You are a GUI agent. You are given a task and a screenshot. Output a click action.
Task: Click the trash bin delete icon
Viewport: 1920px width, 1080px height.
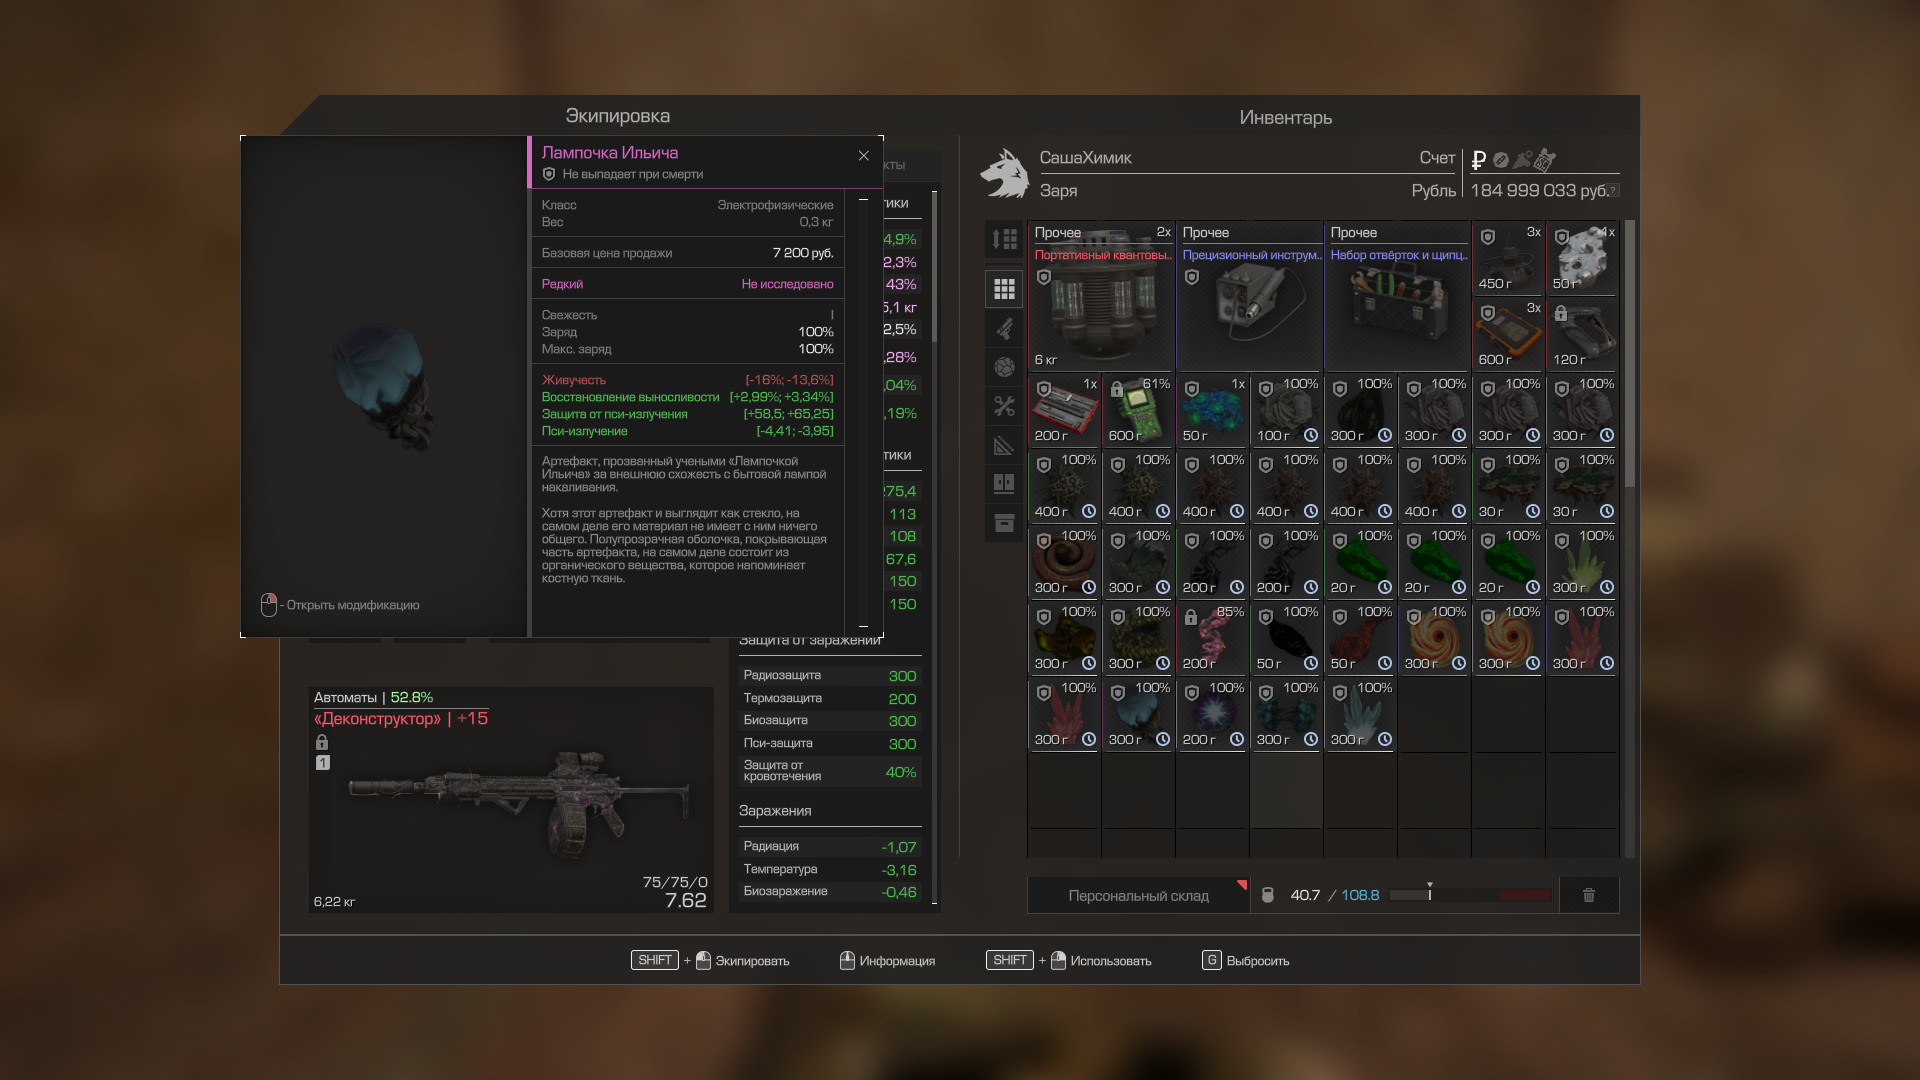point(1588,895)
